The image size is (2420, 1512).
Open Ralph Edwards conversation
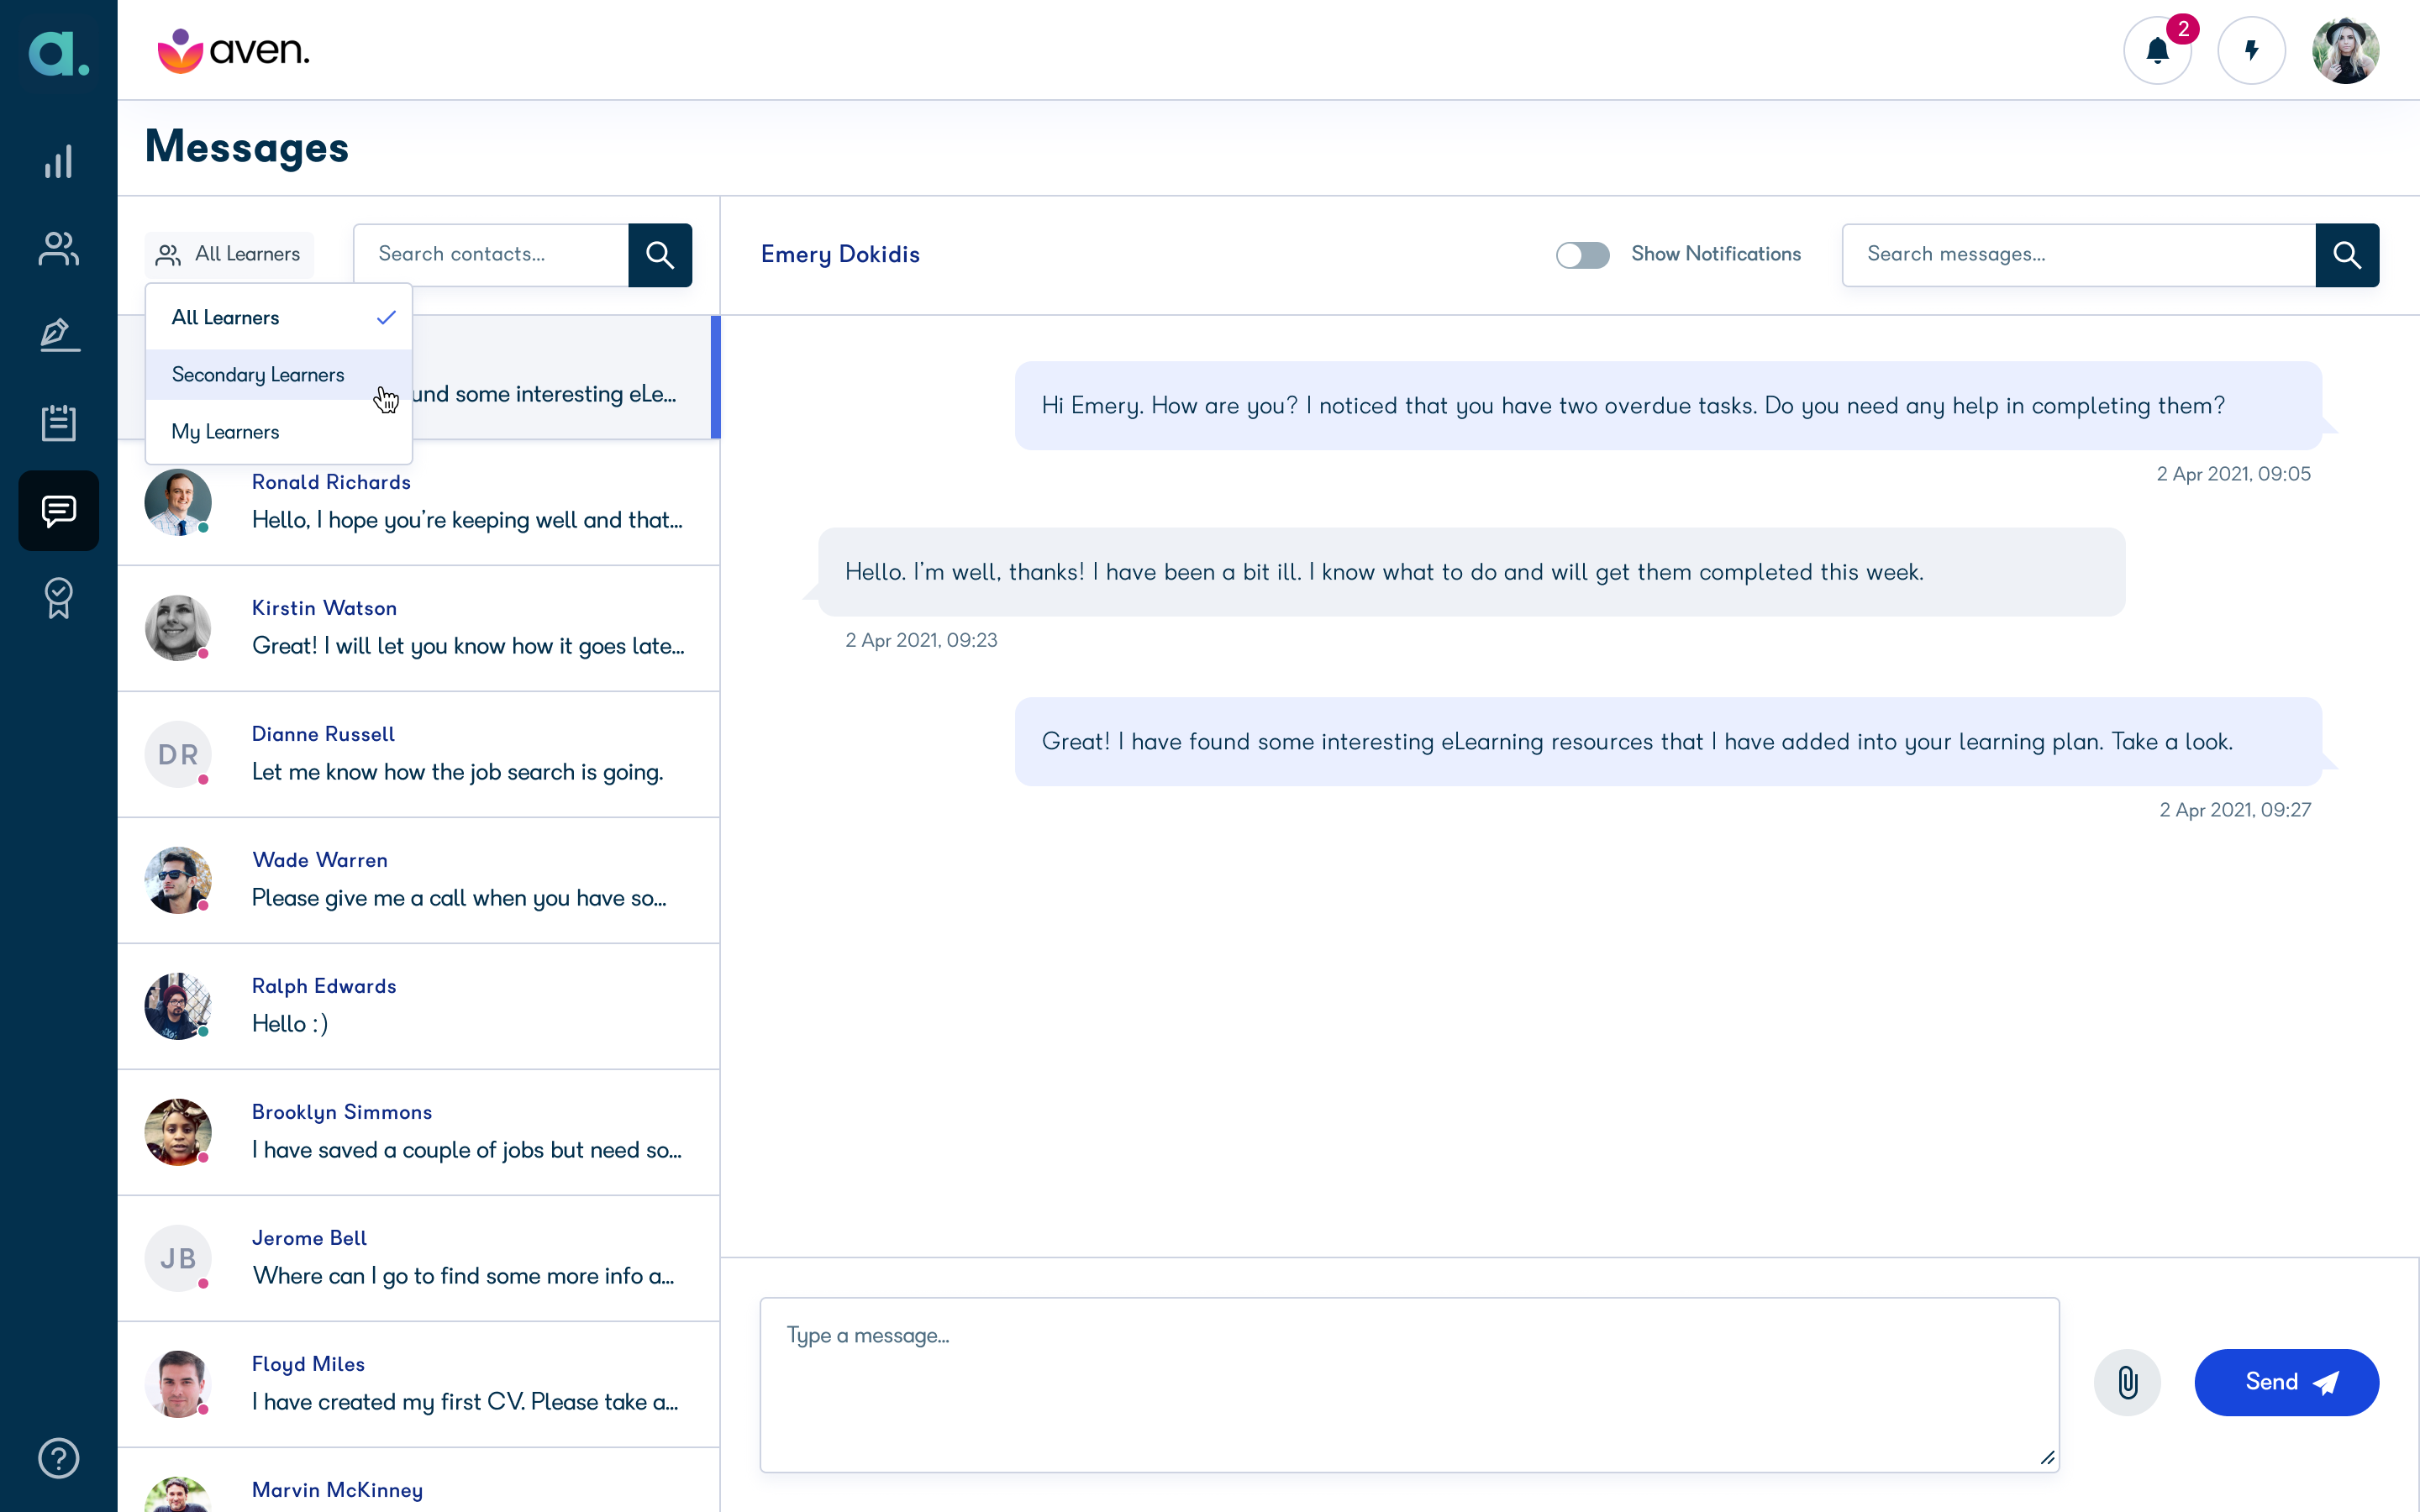[x=419, y=1007]
